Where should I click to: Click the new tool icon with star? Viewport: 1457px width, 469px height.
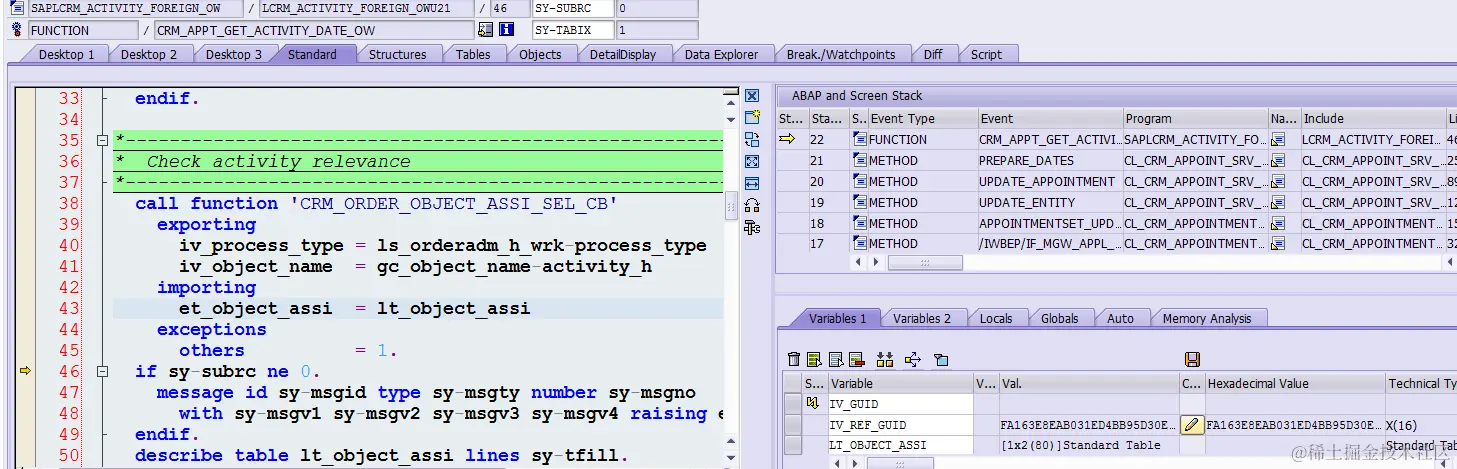[x=752, y=117]
